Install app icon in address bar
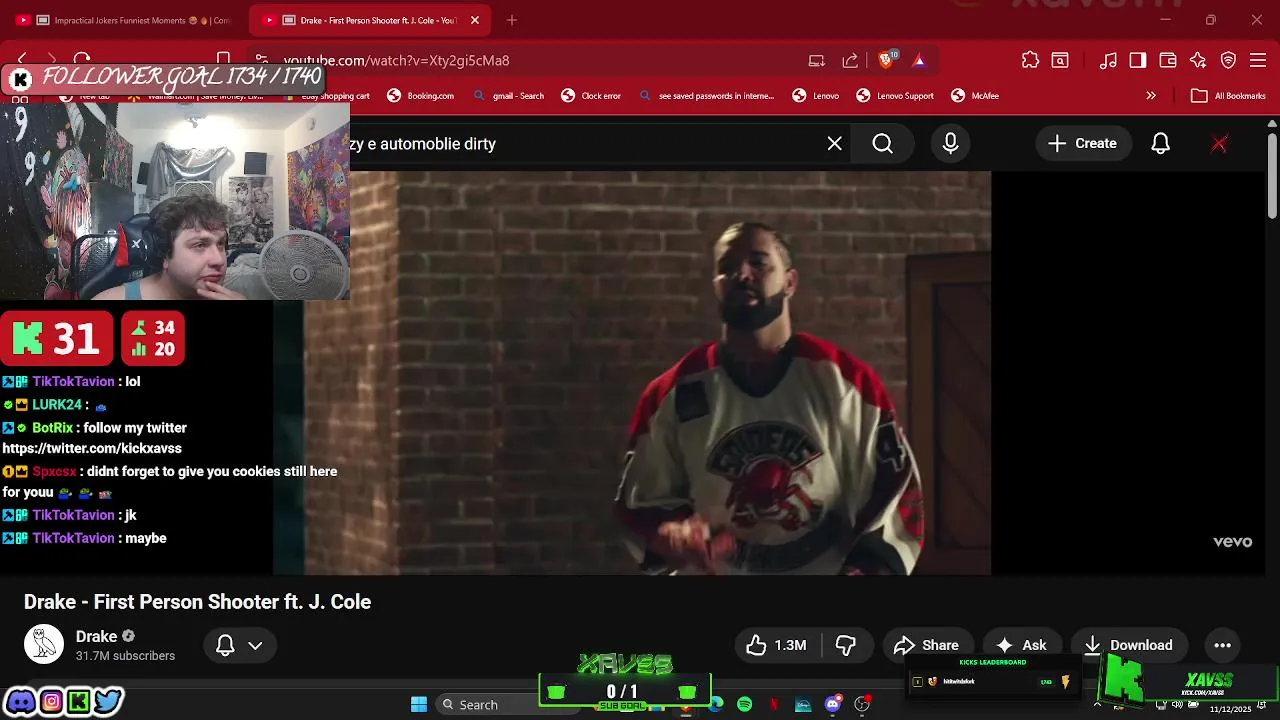 coord(817,61)
